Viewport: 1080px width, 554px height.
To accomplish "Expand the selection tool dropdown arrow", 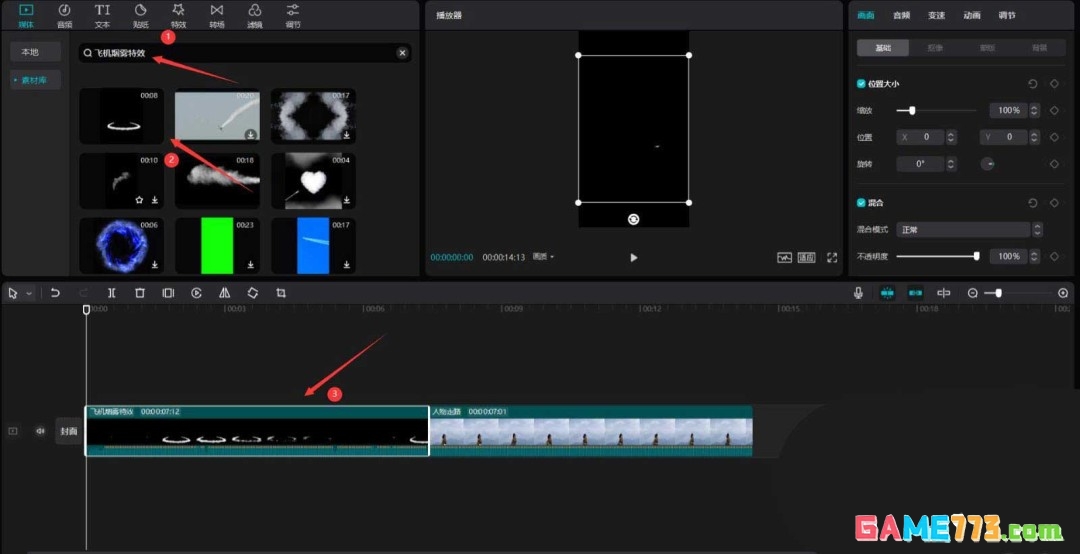I will (x=29, y=294).
